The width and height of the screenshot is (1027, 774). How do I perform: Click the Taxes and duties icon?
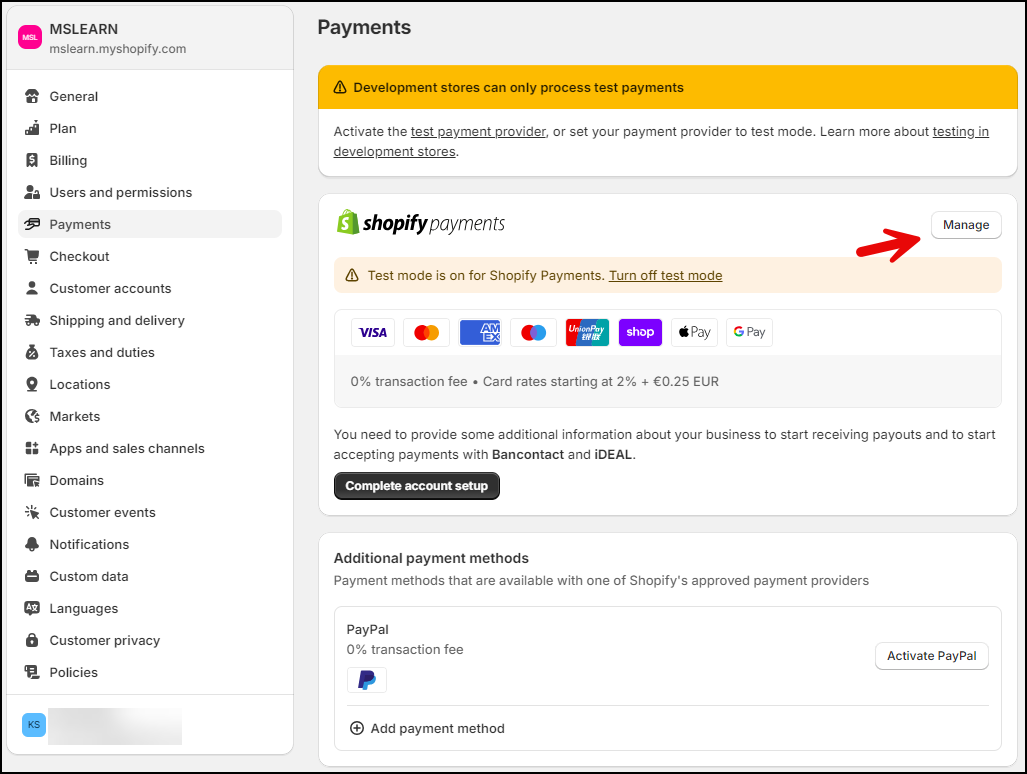31,352
